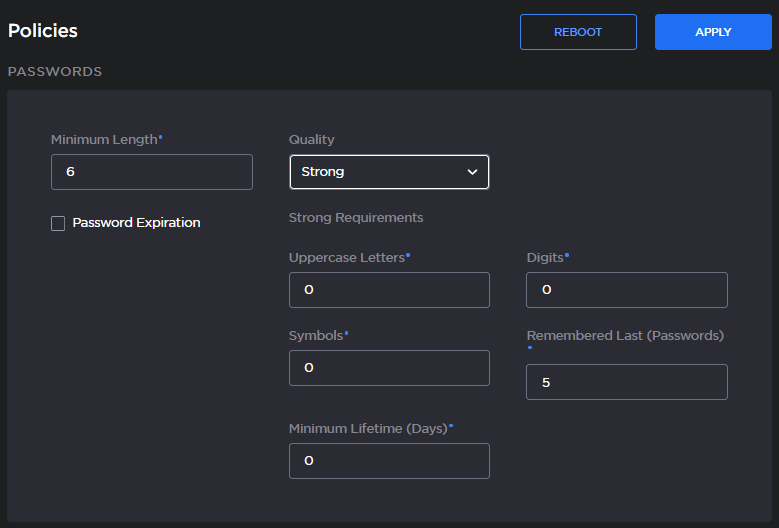Click the Remembered Last (Passwords) label
779x528 pixels.
click(625, 336)
